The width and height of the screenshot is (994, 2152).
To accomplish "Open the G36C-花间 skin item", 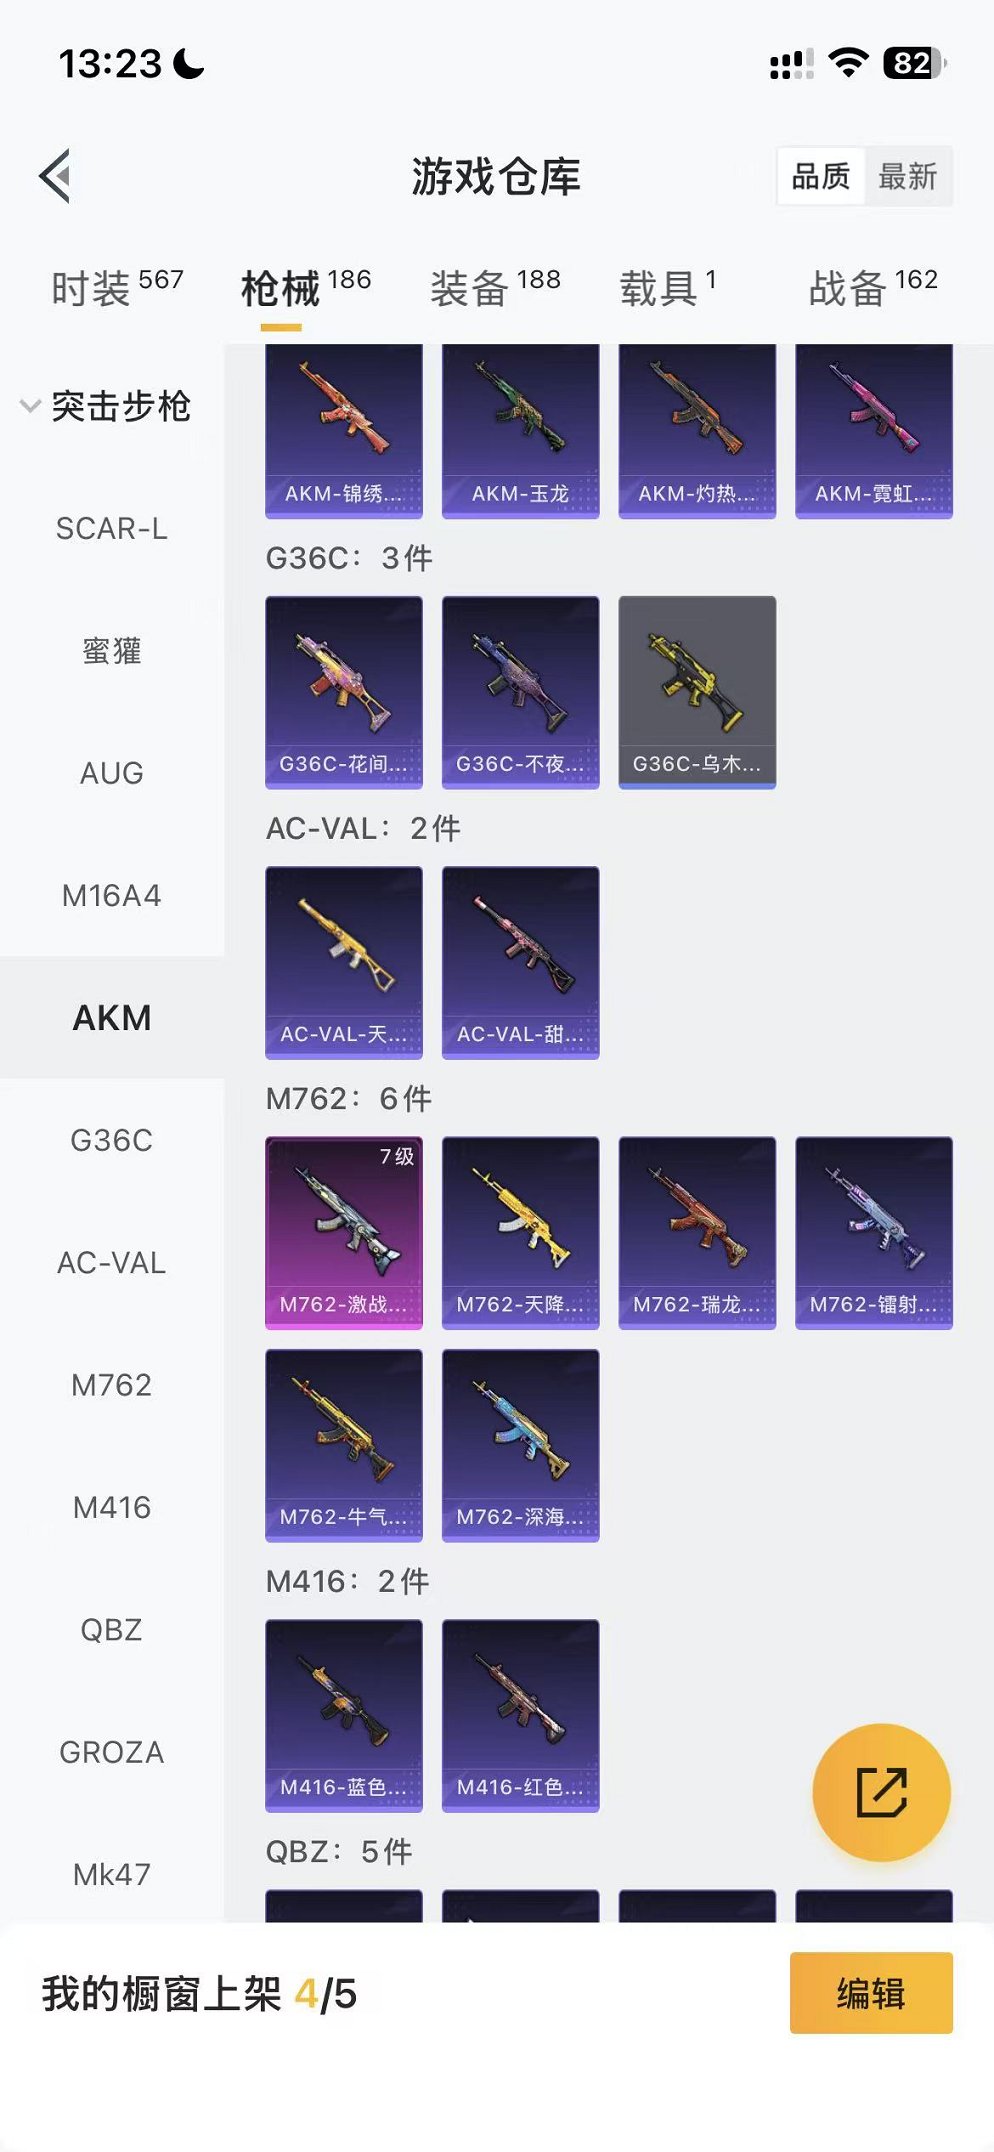I will (344, 692).
